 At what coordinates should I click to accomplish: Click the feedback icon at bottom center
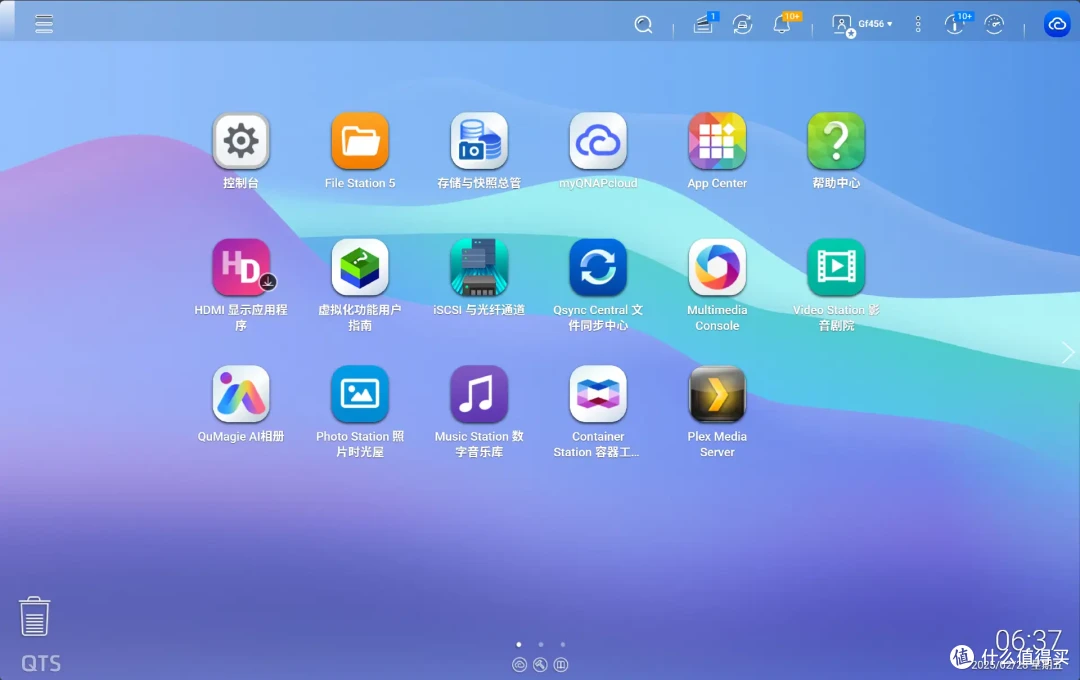point(561,665)
